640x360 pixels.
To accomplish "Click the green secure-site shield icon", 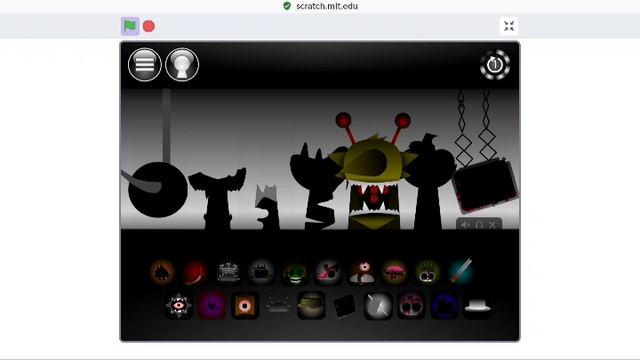I will (x=287, y=6).
